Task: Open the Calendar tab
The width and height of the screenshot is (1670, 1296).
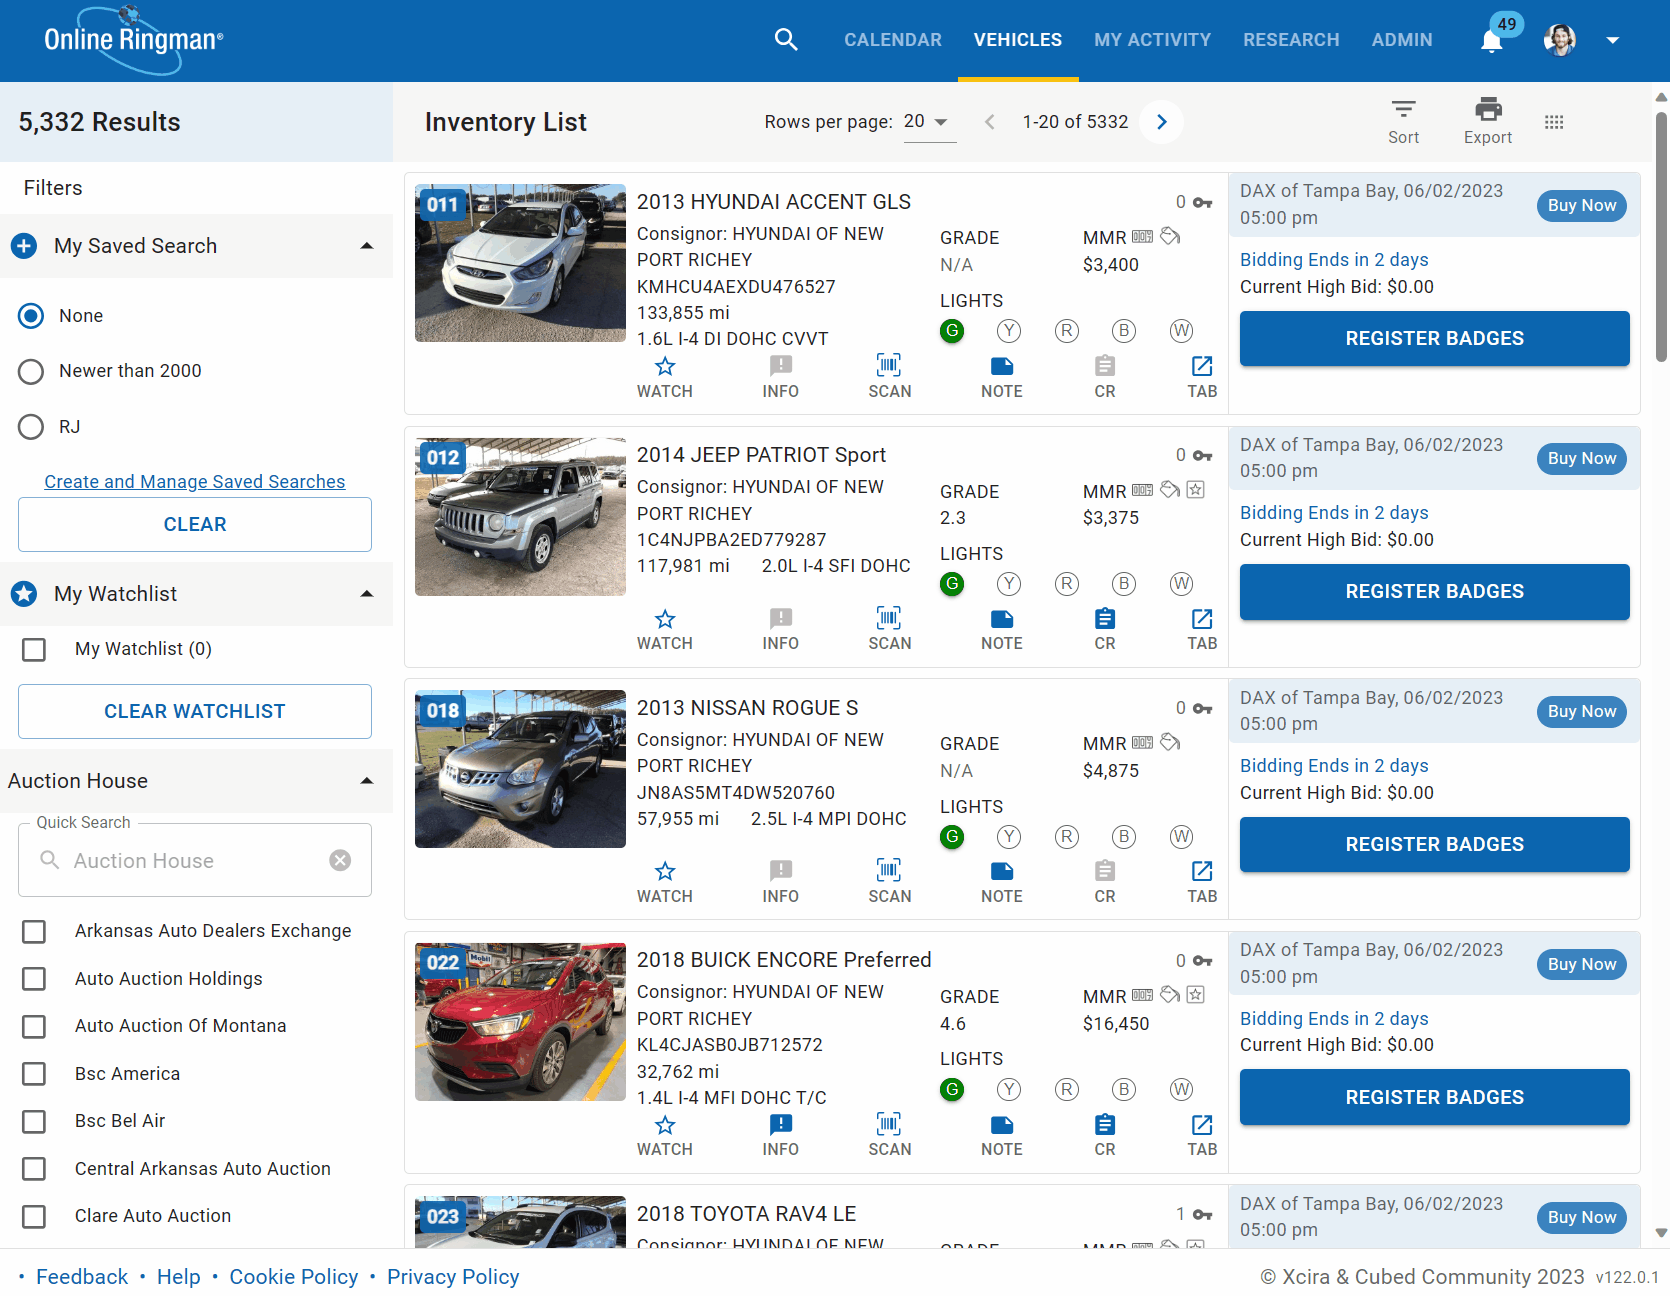Action: click(893, 40)
